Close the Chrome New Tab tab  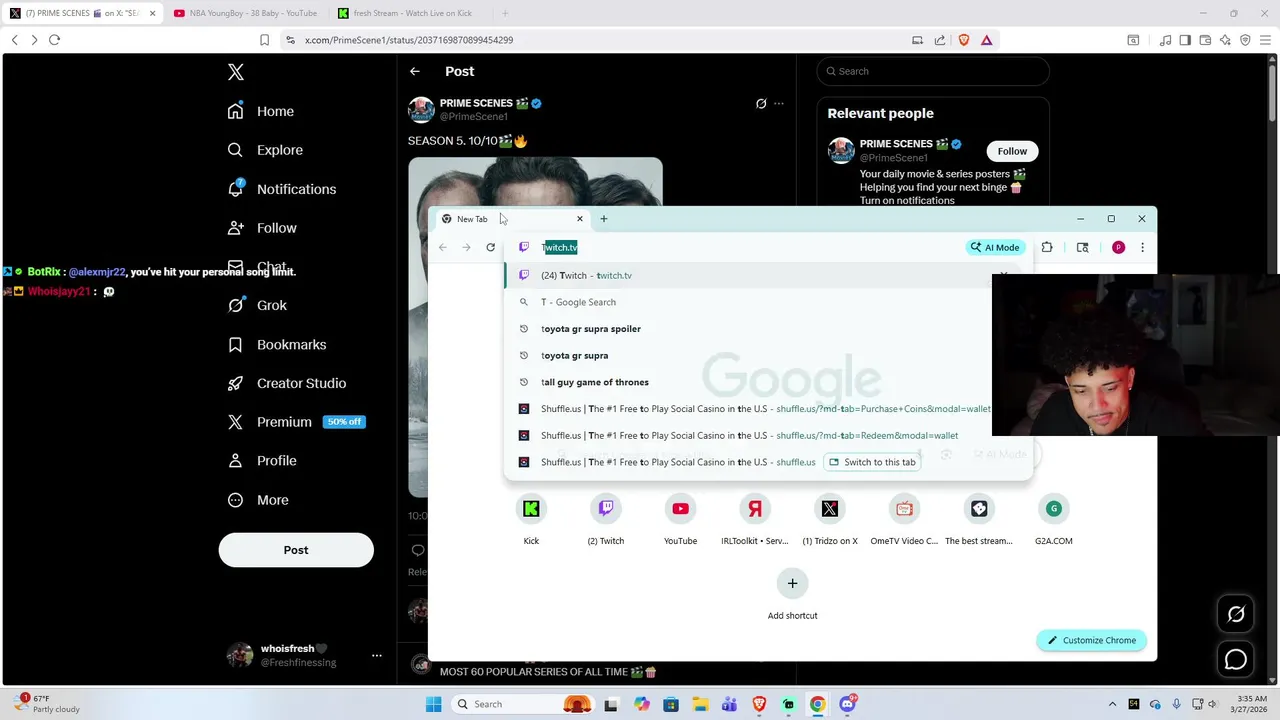(x=579, y=219)
